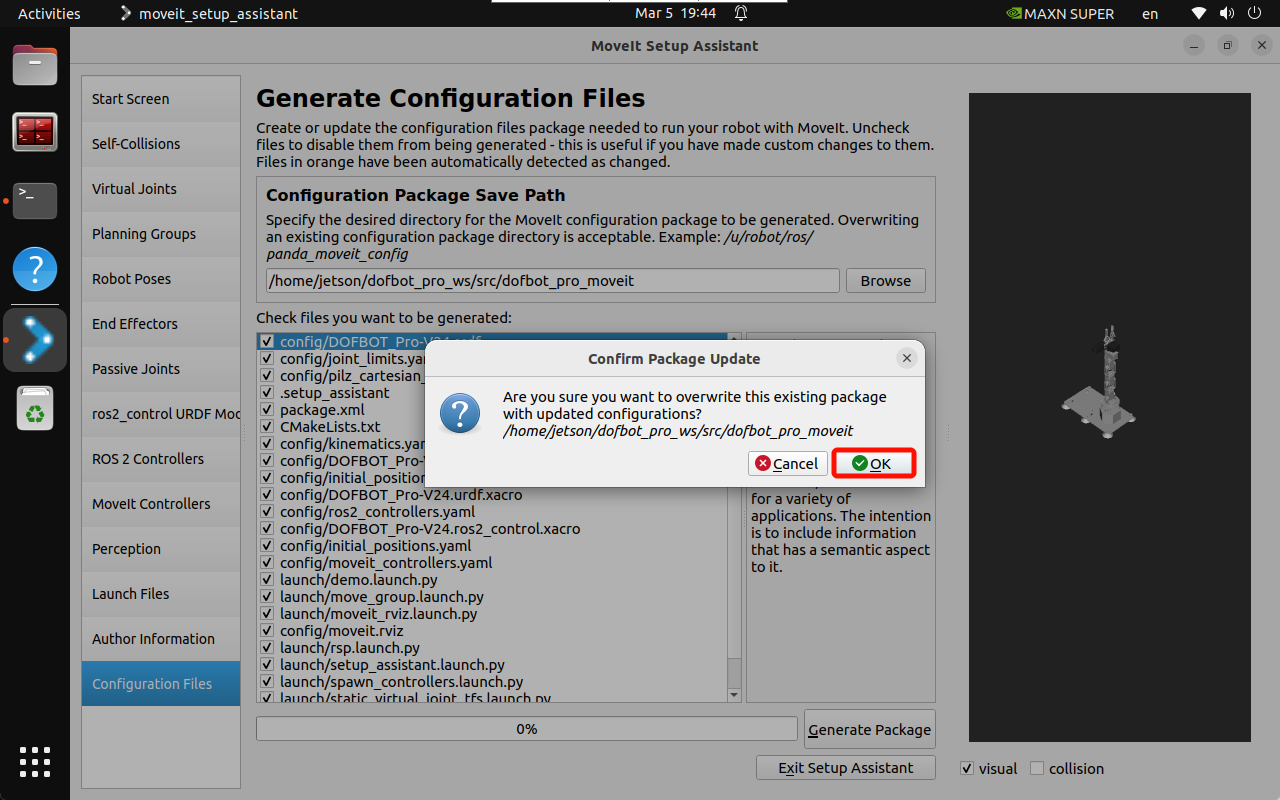The image size is (1280, 800).
Task: Click the configuration package save path field
Action: tap(553, 281)
